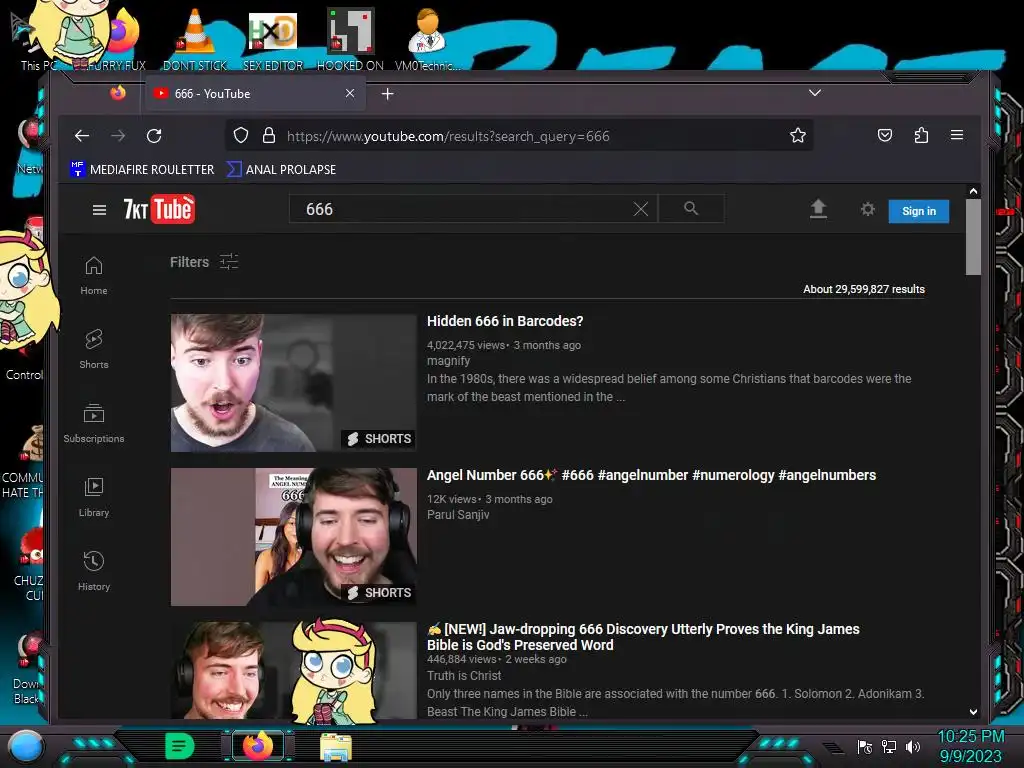Click the Sign in button
The width and height of the screenshot is (1024, 768).
coord(918,211)
